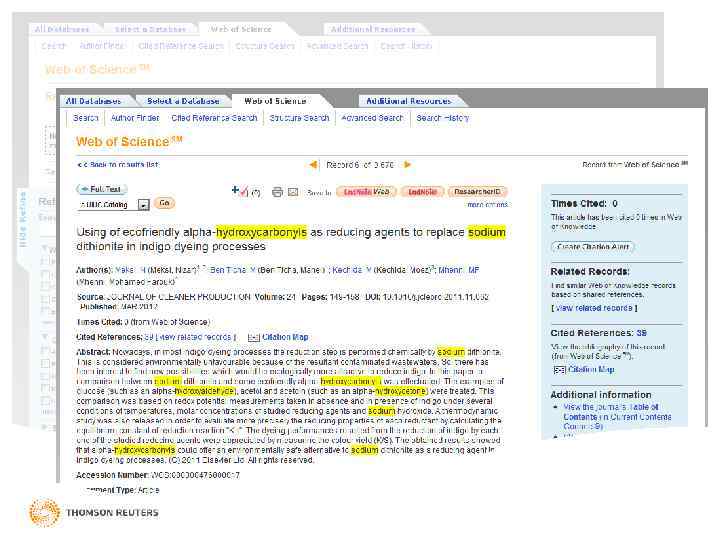Viewport: 720px width, 540px height.
Task: Open Author Finder in front window
Action: [x=135, y=118]
